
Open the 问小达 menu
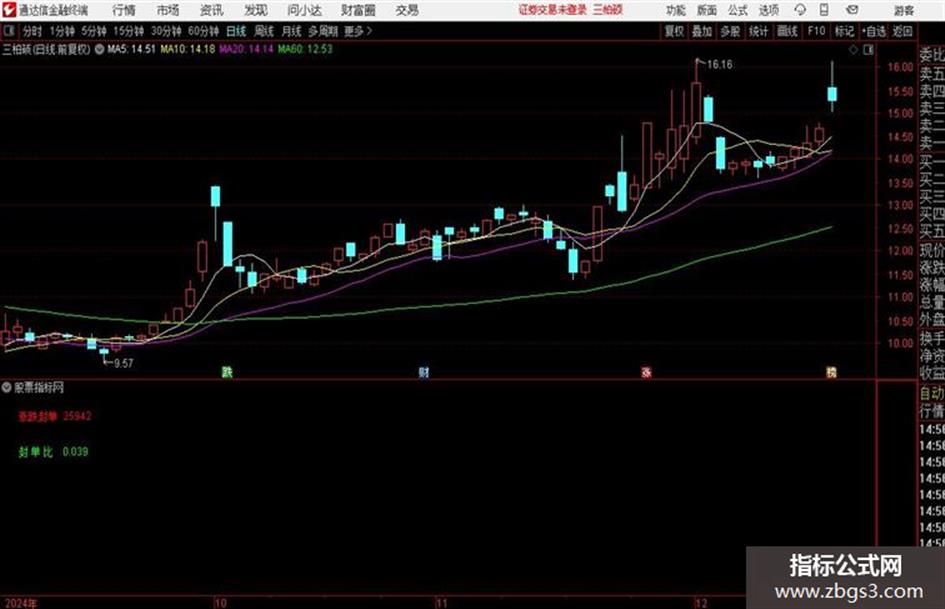304,10
